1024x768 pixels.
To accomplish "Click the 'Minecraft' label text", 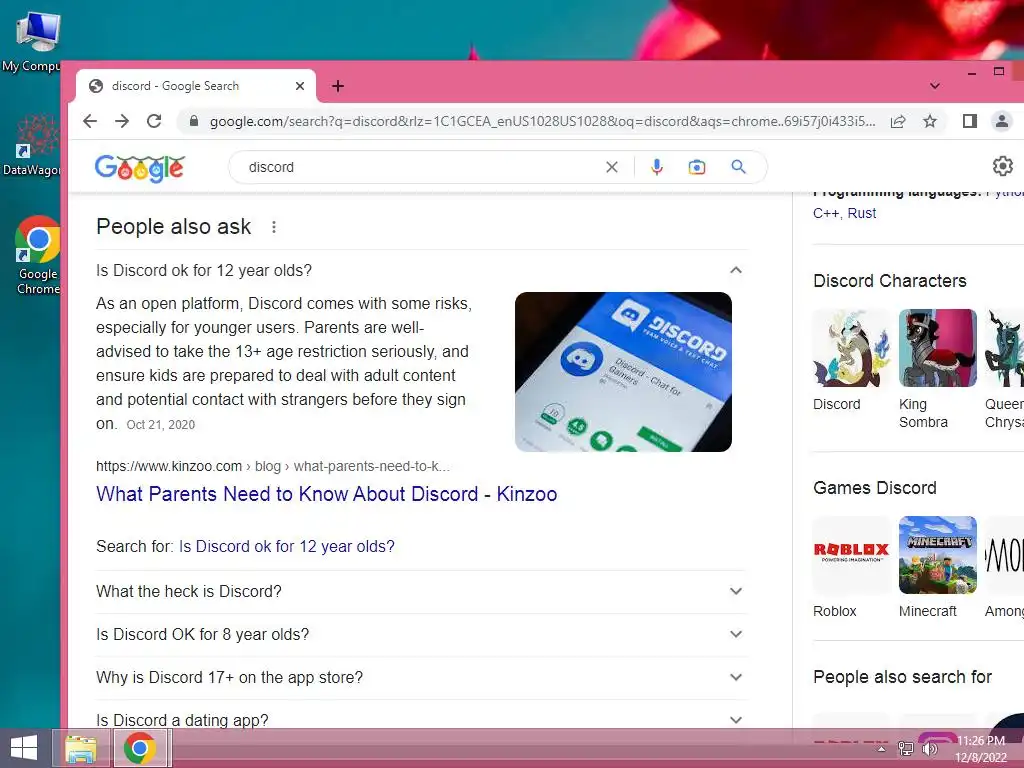I will click(x=927, y=611).
